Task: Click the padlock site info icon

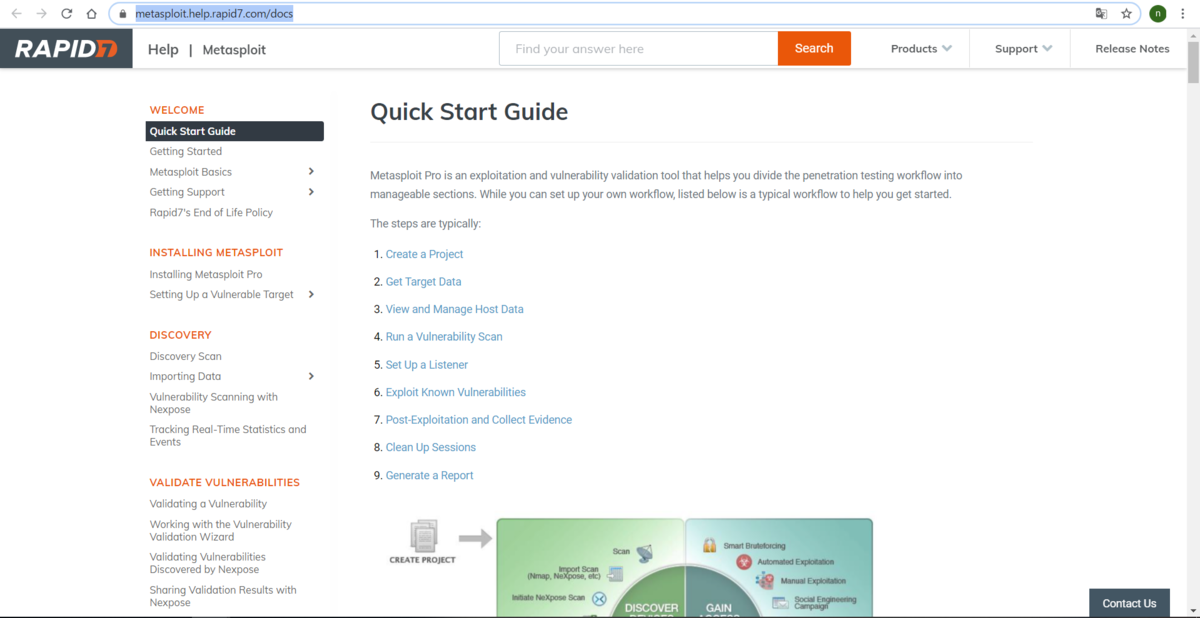Action: click(x=123, y=14)
